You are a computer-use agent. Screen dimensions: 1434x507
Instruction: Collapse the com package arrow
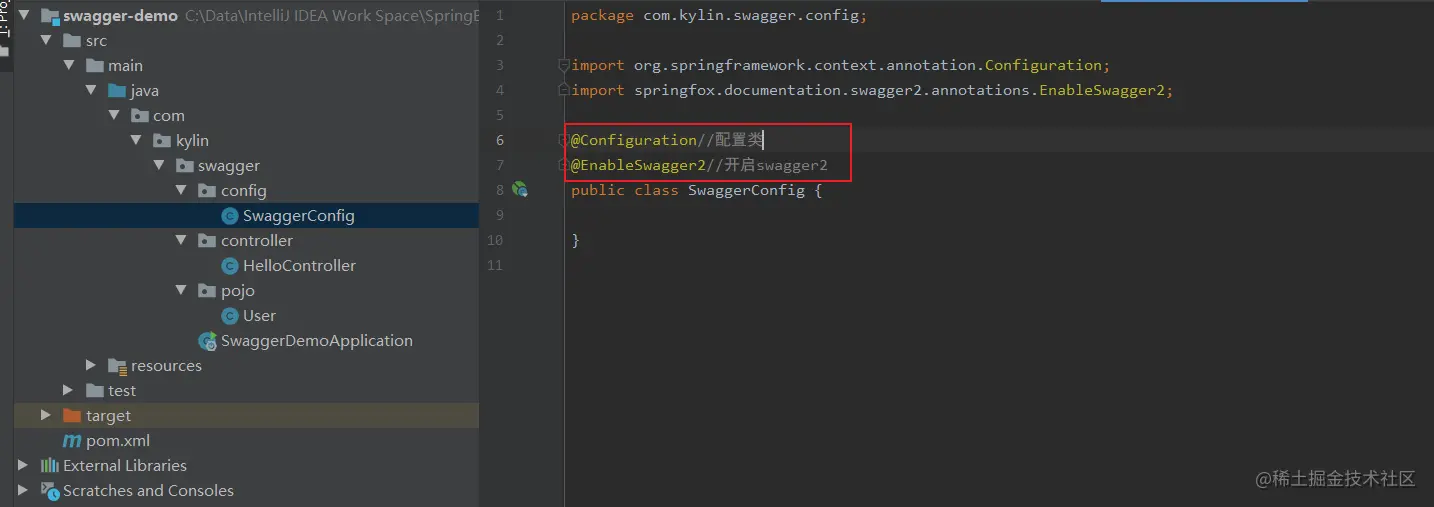point(114,116)
